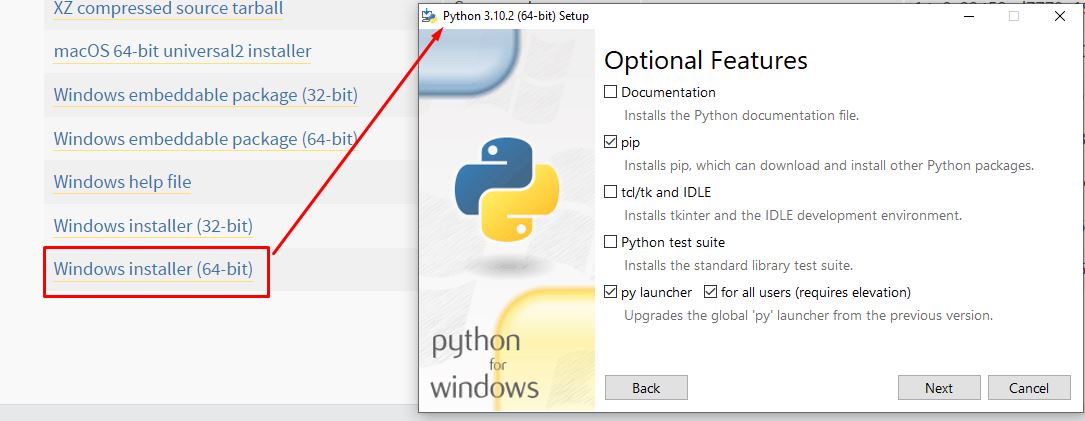1085x421 pixels.
Task: Download Windows embeddable package (32-bit)
Action: (205, 96)
